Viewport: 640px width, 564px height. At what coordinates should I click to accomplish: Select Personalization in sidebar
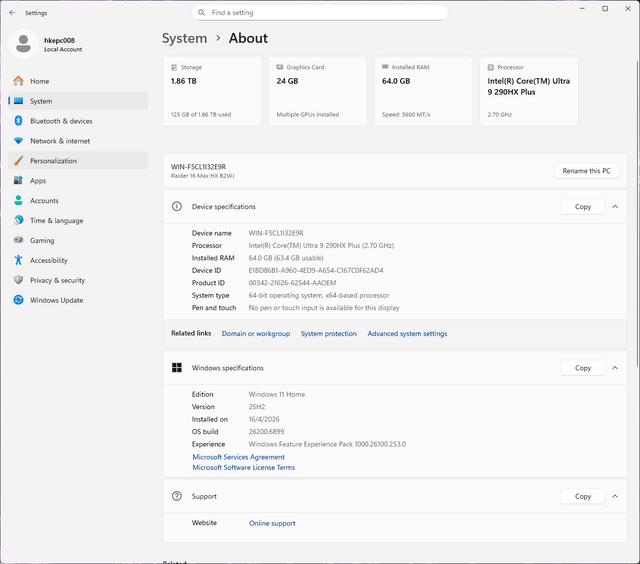[x=78, y=161]
